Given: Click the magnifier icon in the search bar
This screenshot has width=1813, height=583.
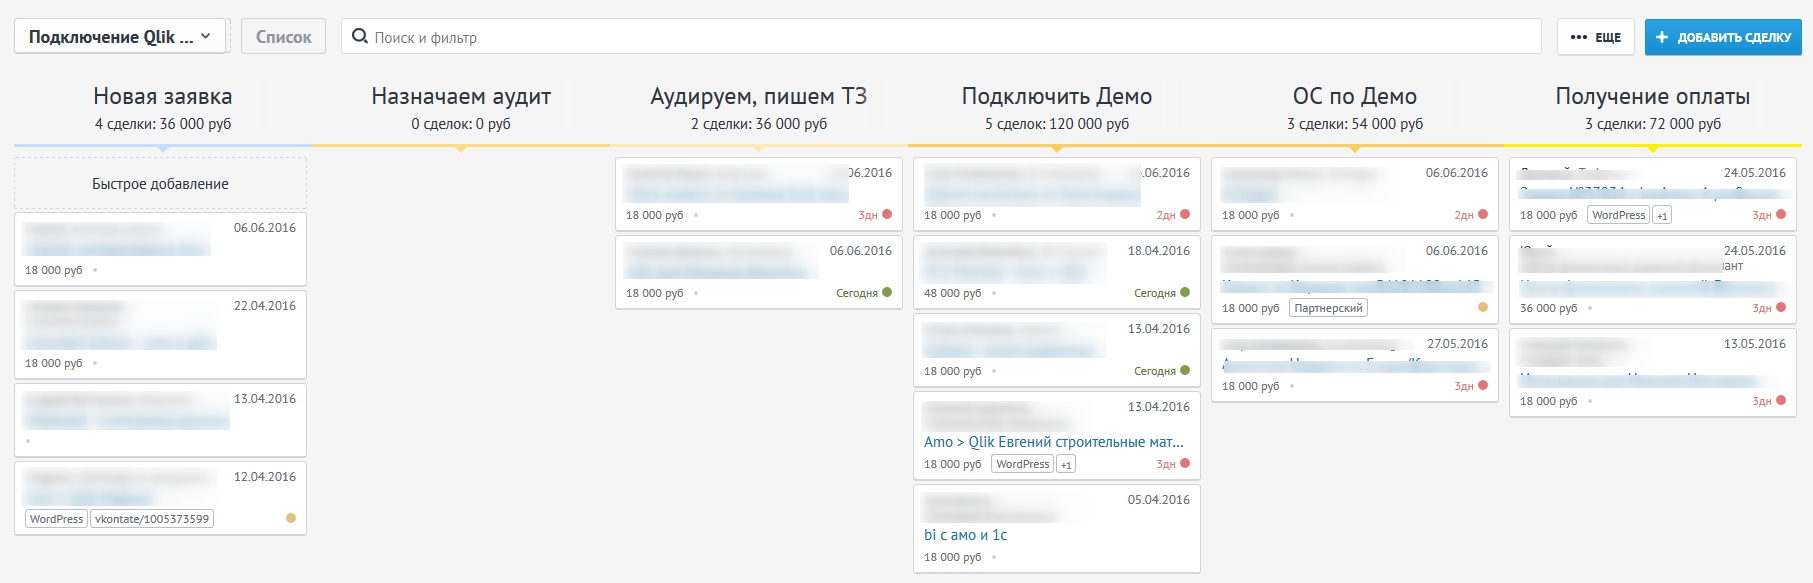Looking at the screenshot, I should coord(360,37).
